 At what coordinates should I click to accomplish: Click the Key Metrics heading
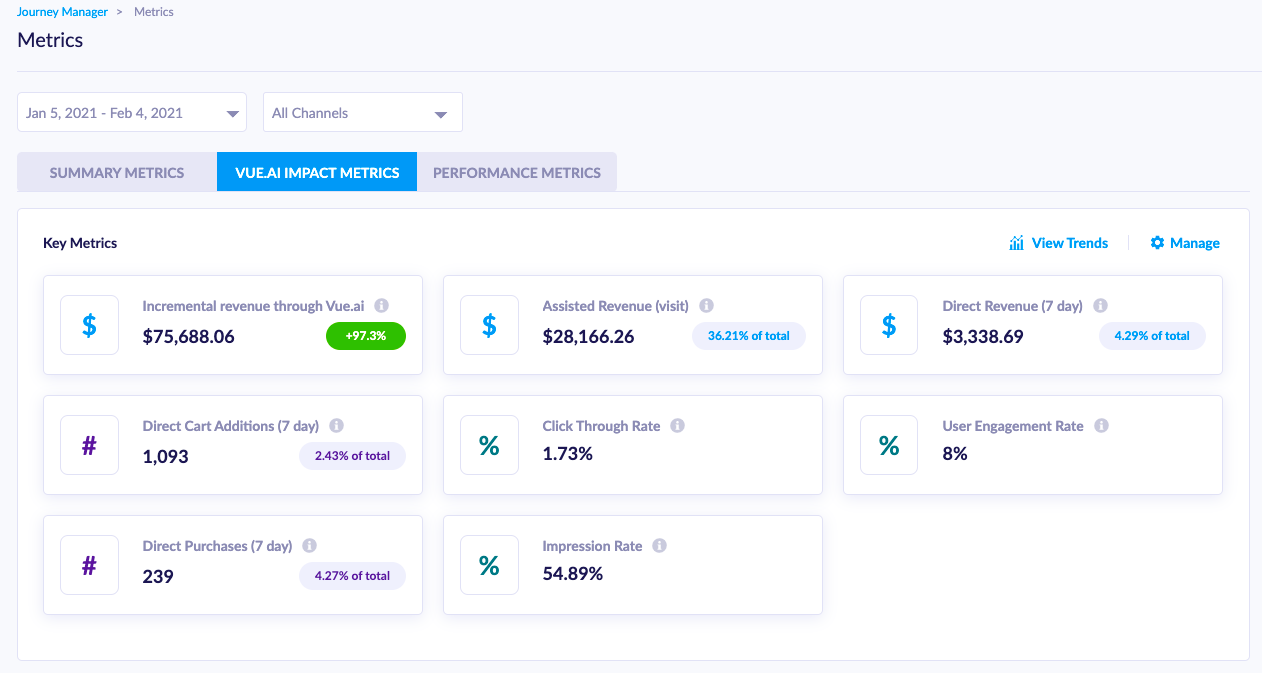click(x=80, y=243)
